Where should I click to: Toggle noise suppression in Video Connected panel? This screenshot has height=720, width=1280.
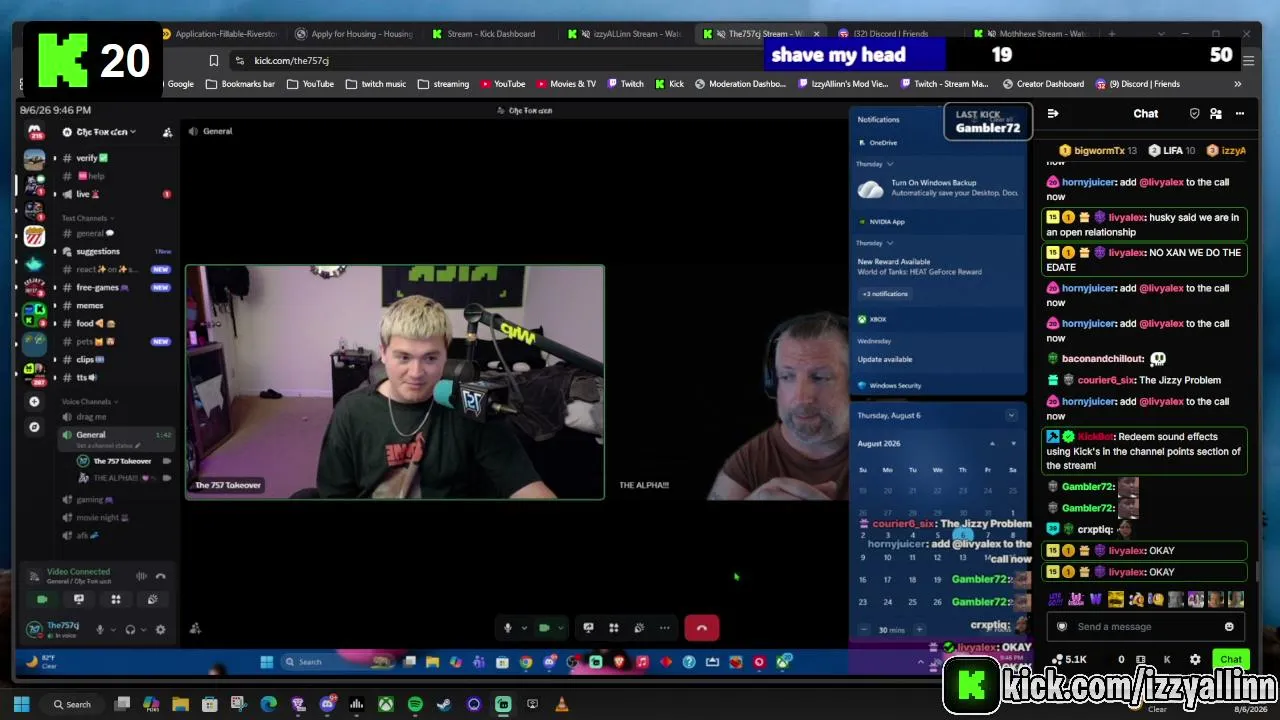tap(141, 576)
